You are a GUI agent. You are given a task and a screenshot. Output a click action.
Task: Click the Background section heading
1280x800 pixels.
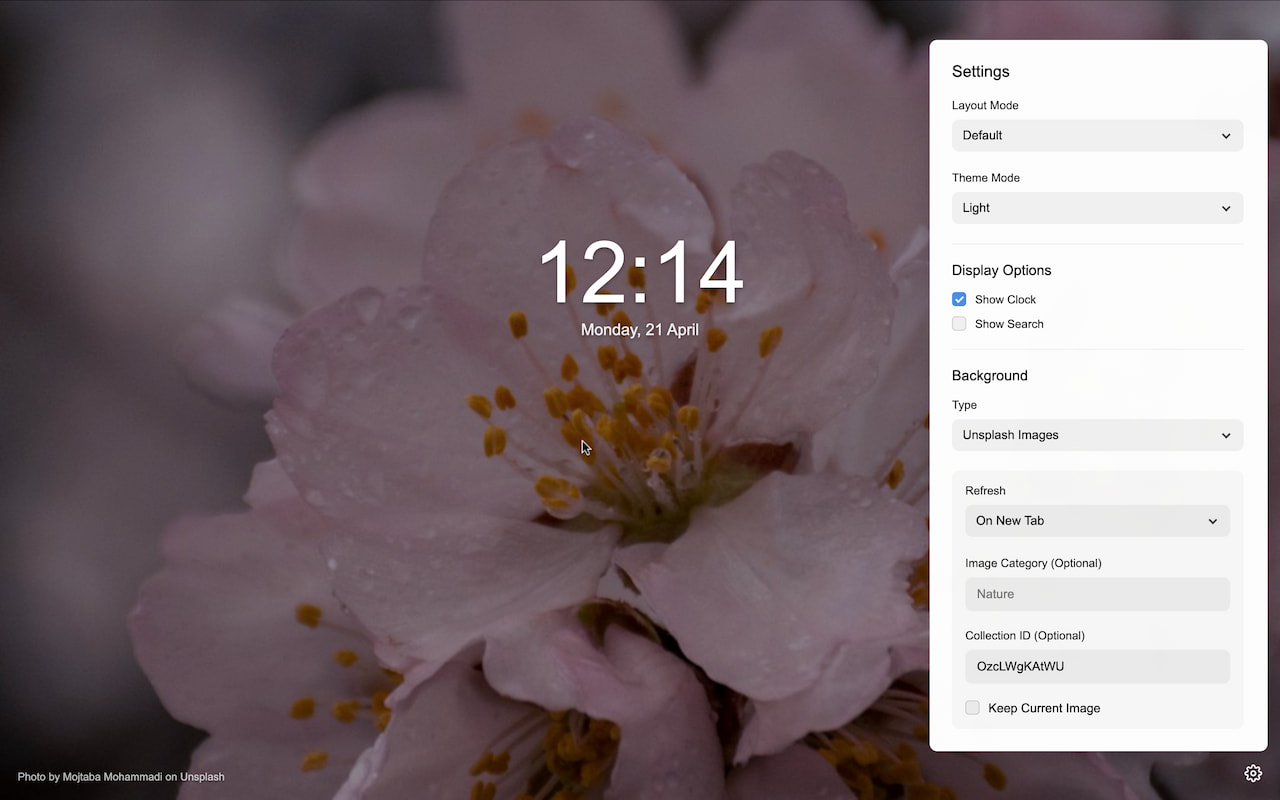click(x=990, y=375)
